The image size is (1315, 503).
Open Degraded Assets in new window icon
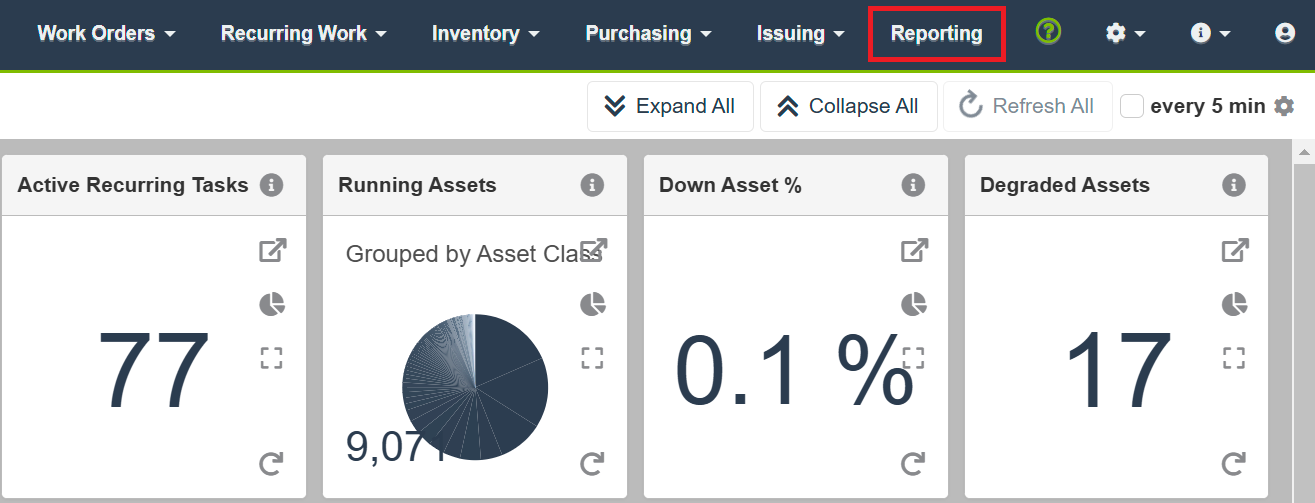(x=1235, y=251)
